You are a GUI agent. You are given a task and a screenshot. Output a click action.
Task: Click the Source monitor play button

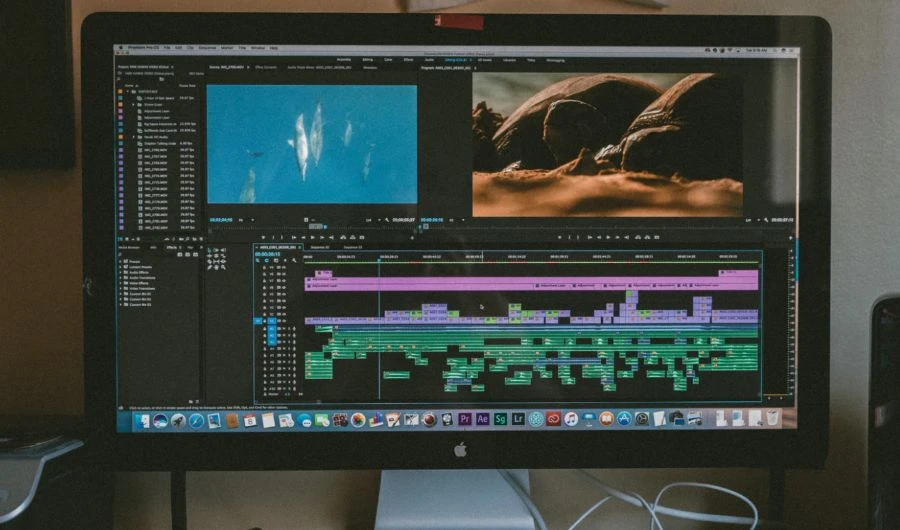tap(312, 237)
